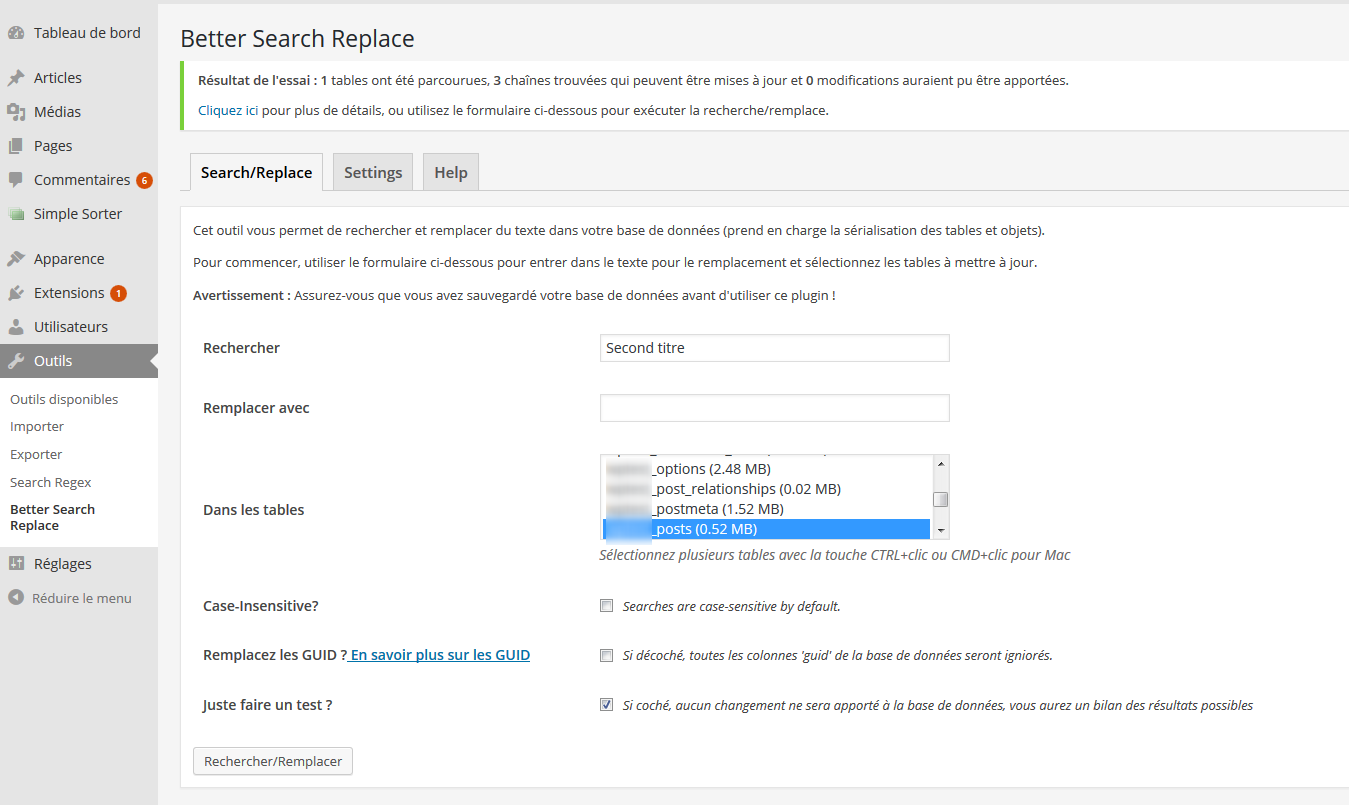Open Better Search Replace submenu item

click(53, 517)
